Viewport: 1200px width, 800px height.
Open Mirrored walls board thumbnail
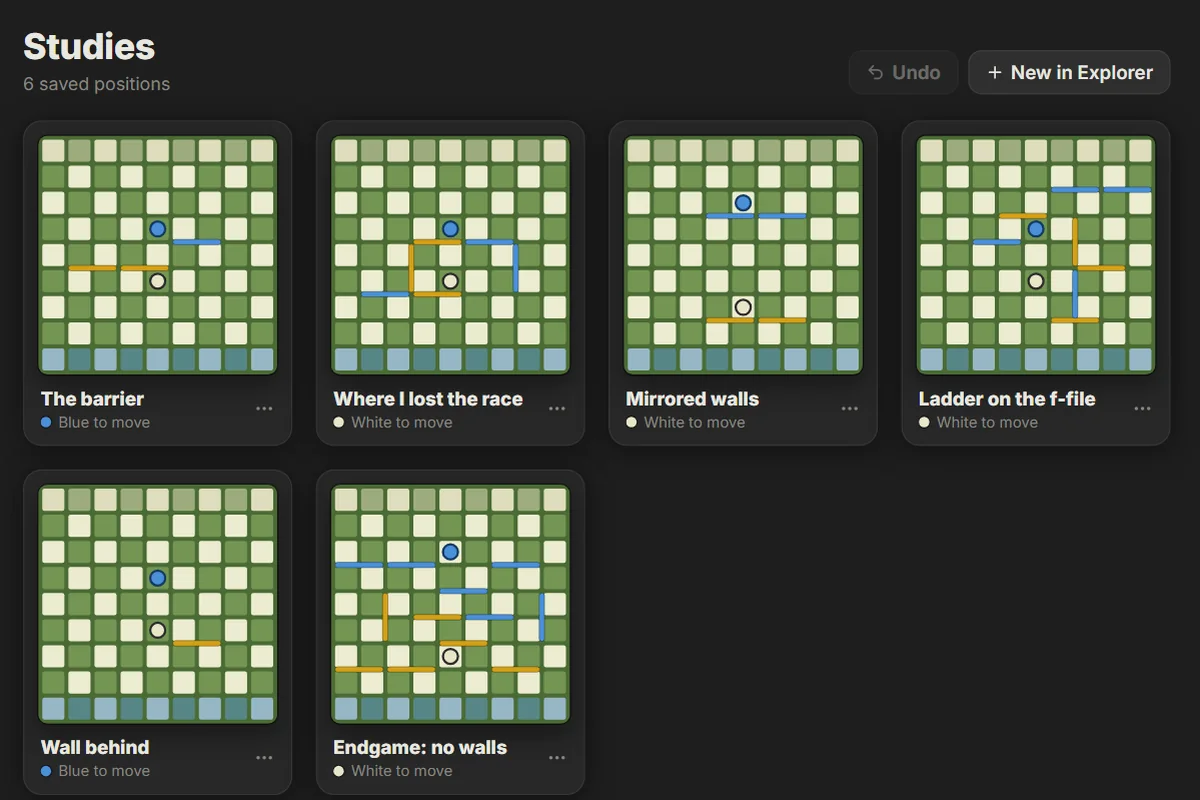(743, 255)
